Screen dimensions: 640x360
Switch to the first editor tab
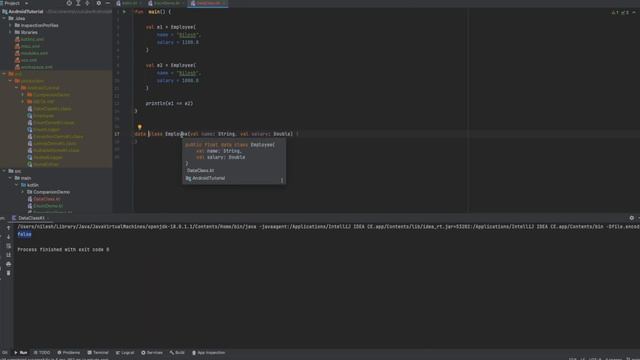(129, 3)
